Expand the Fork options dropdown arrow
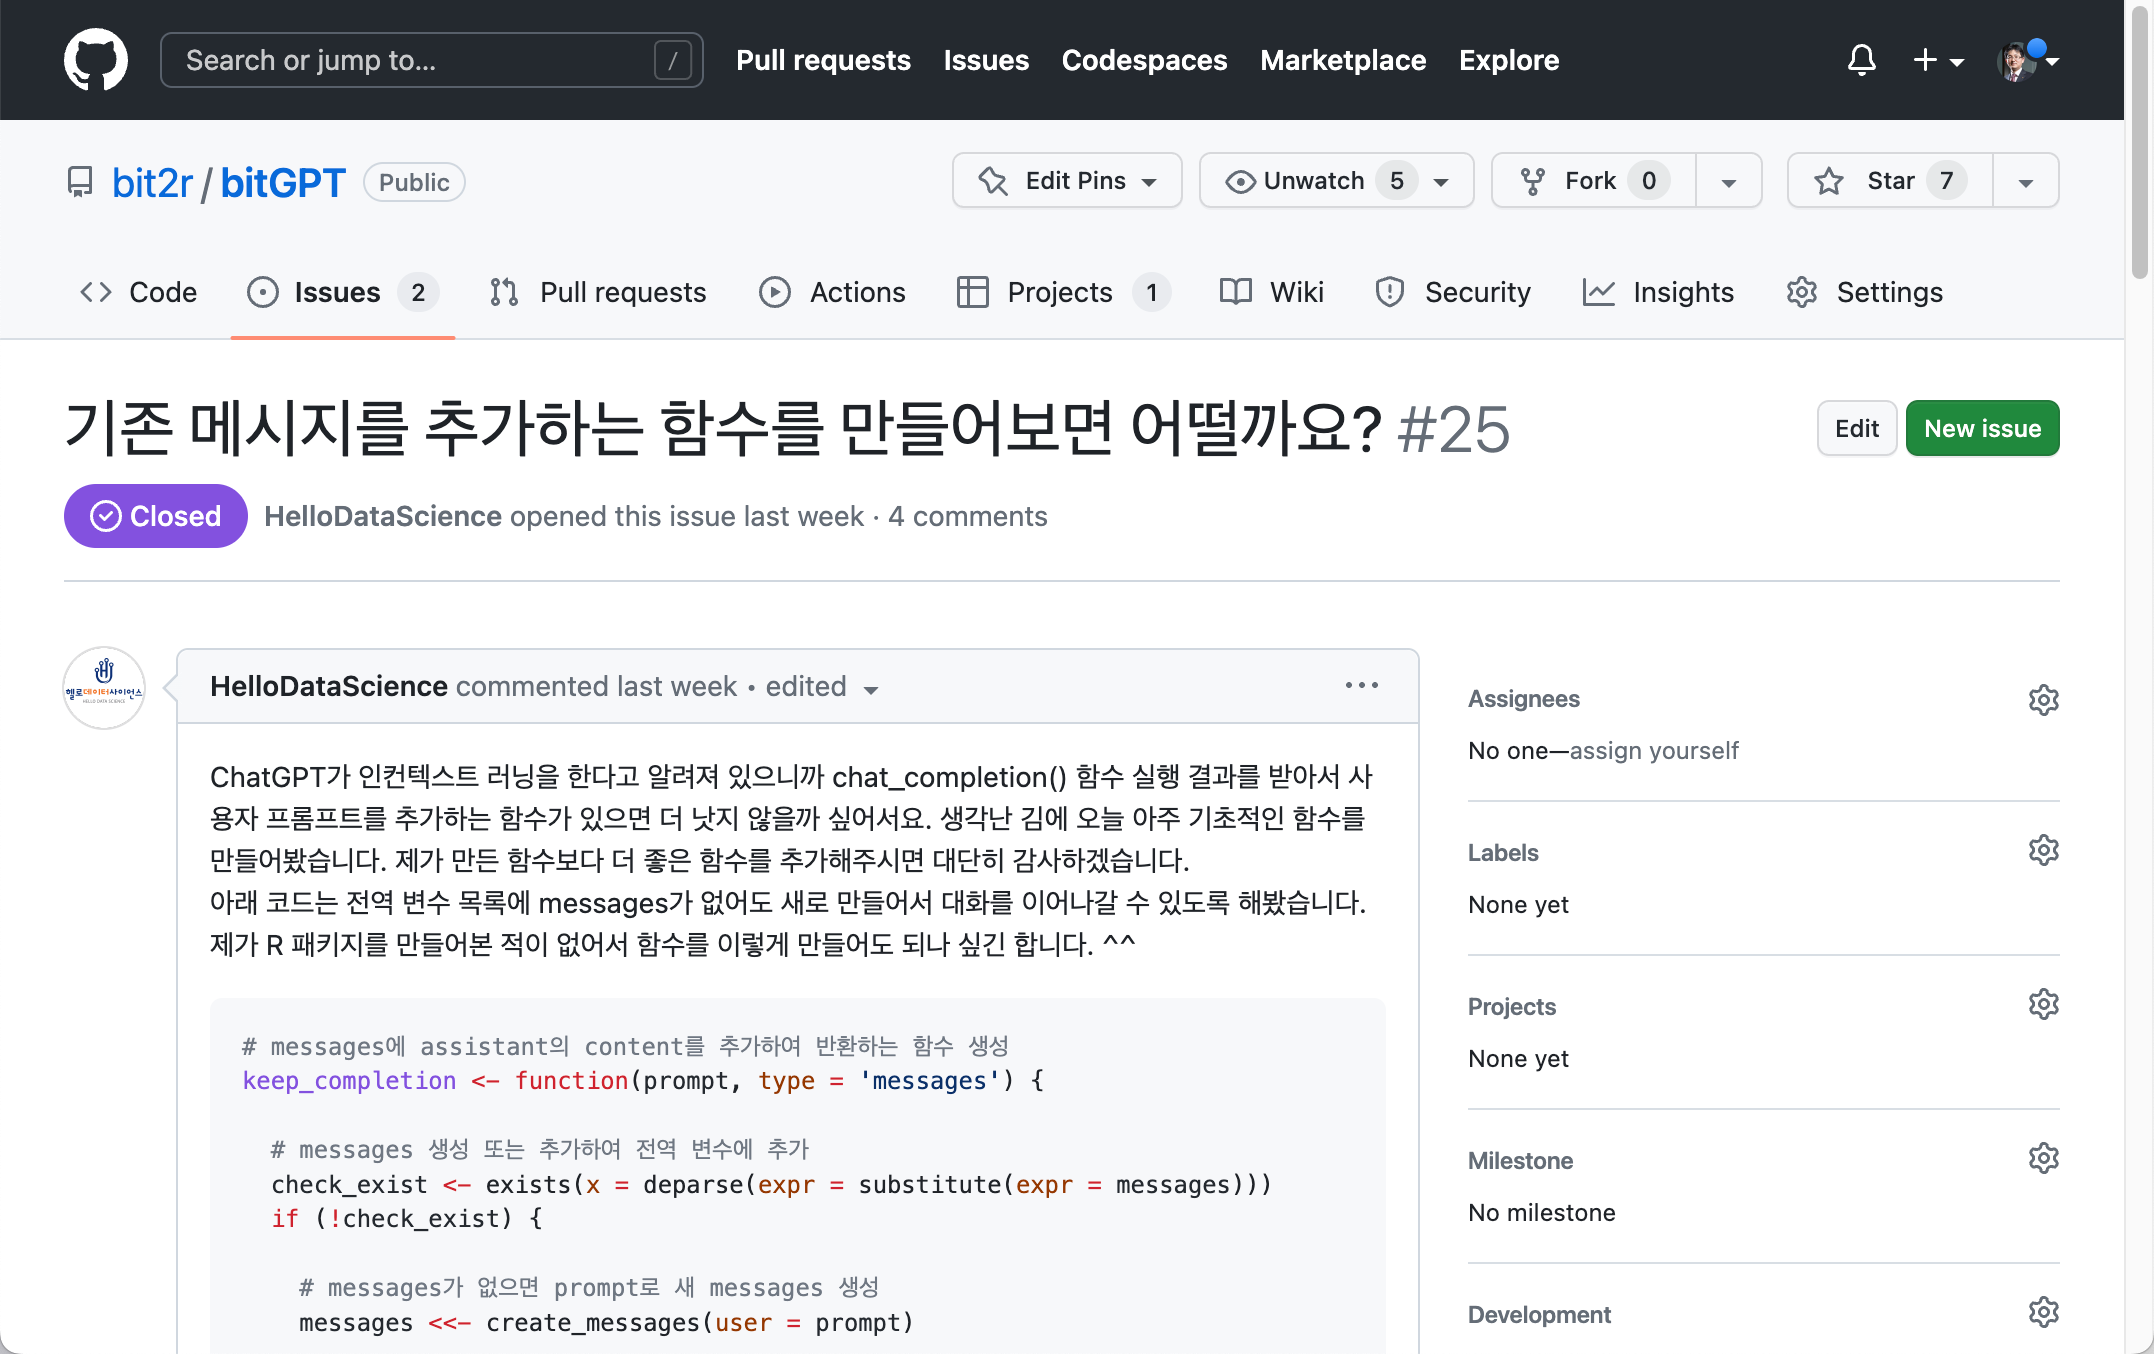 click(1728, 182)
